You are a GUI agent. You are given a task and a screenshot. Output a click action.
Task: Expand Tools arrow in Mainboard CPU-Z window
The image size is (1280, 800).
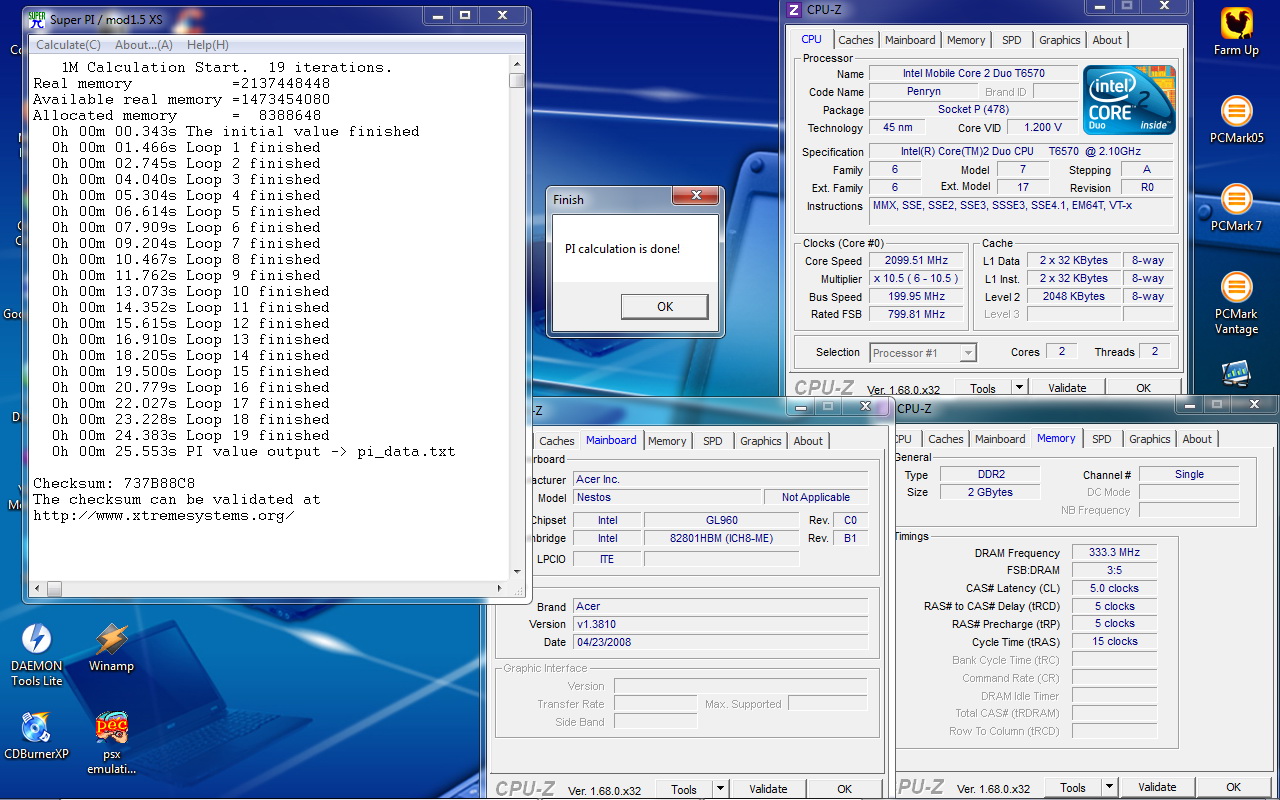pyautogui.click(x=720, y=789)
